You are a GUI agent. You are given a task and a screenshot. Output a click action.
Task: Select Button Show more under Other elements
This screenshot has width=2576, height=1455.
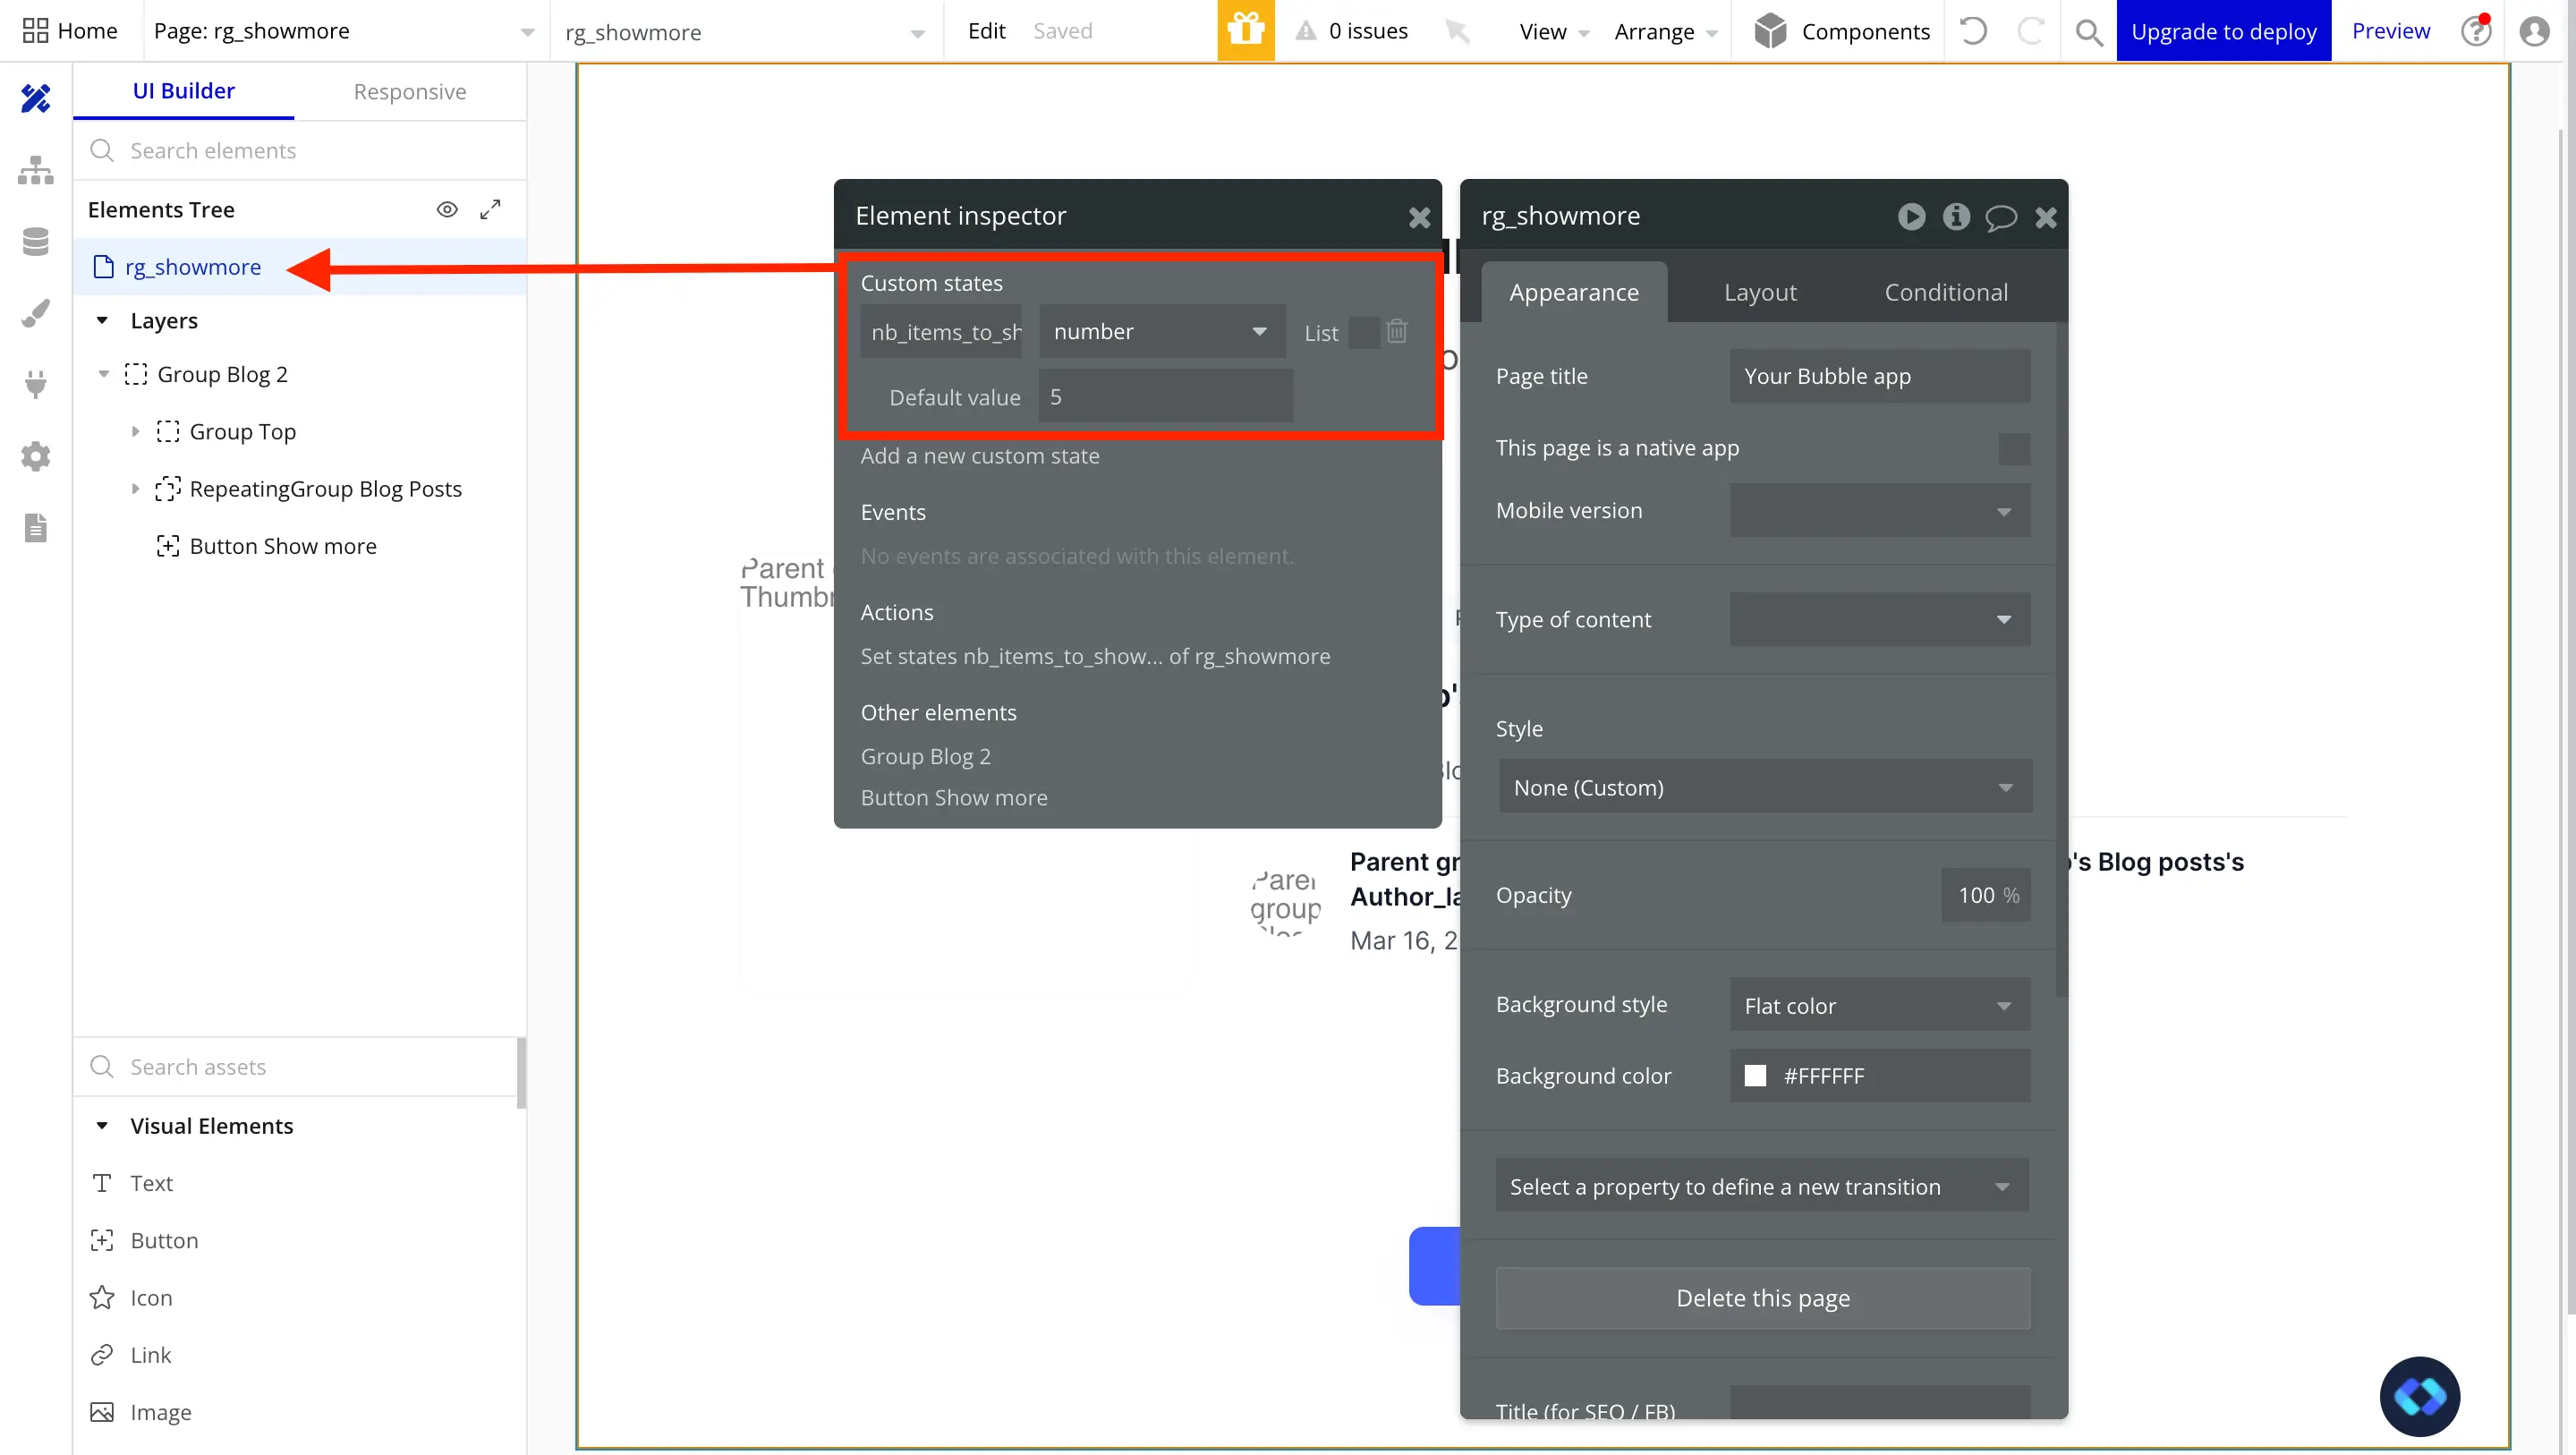click(954, 797)
